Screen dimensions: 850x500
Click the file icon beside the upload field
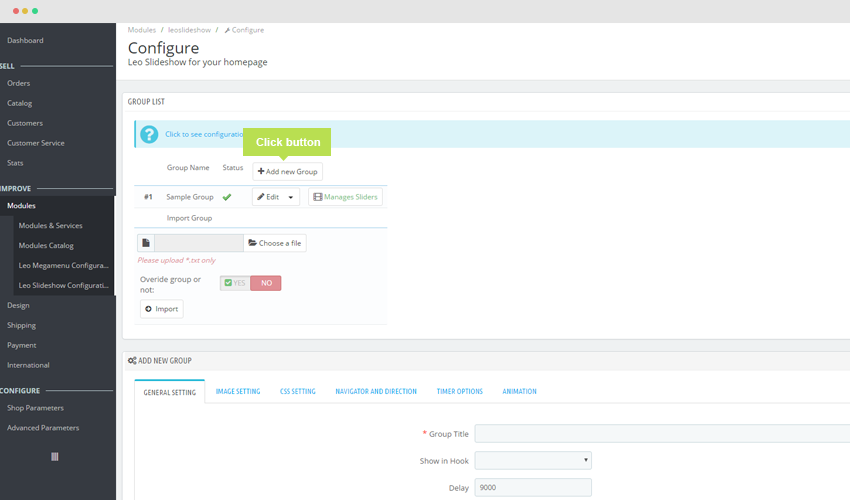click(x=146, y=243)
